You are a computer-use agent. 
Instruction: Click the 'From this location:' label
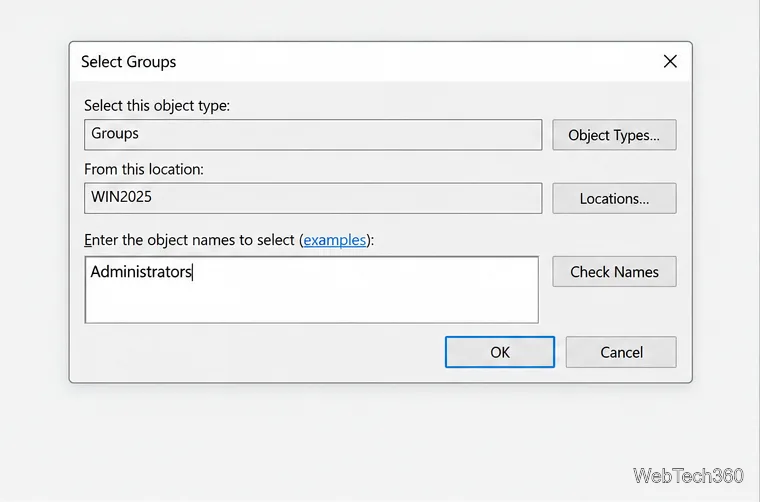(144, 169)
